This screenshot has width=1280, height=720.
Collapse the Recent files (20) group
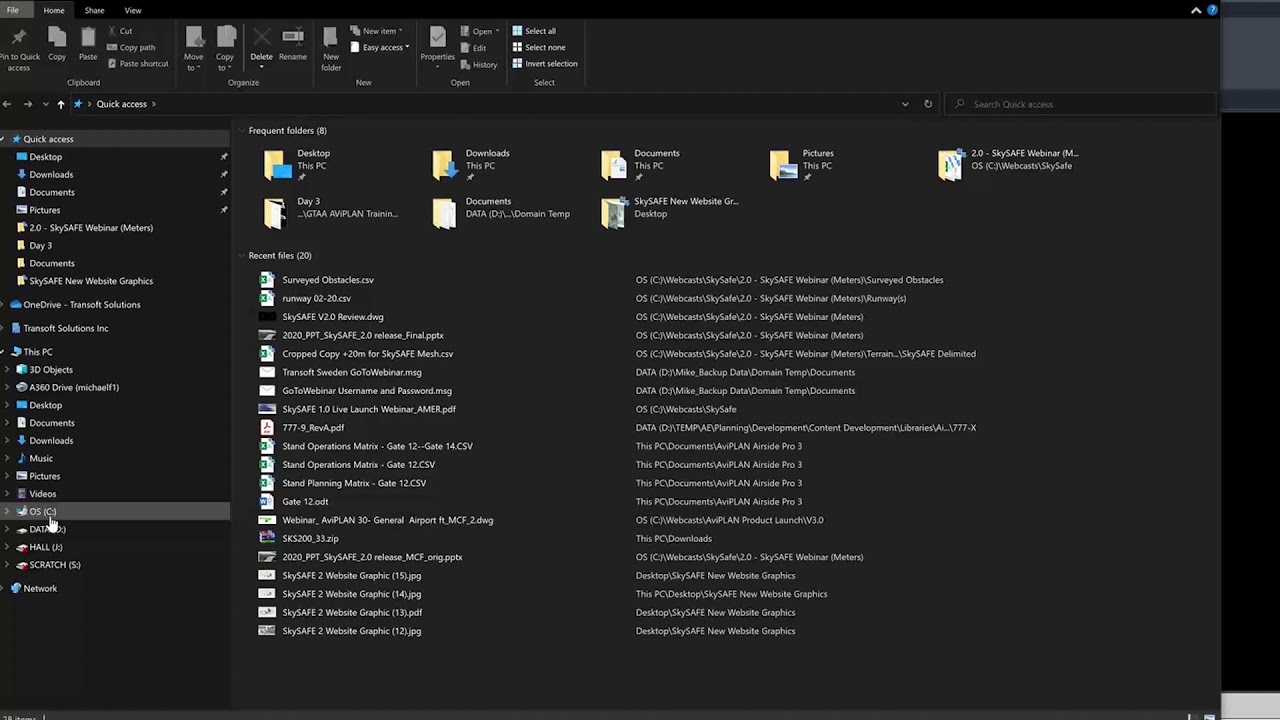(241, 256)
